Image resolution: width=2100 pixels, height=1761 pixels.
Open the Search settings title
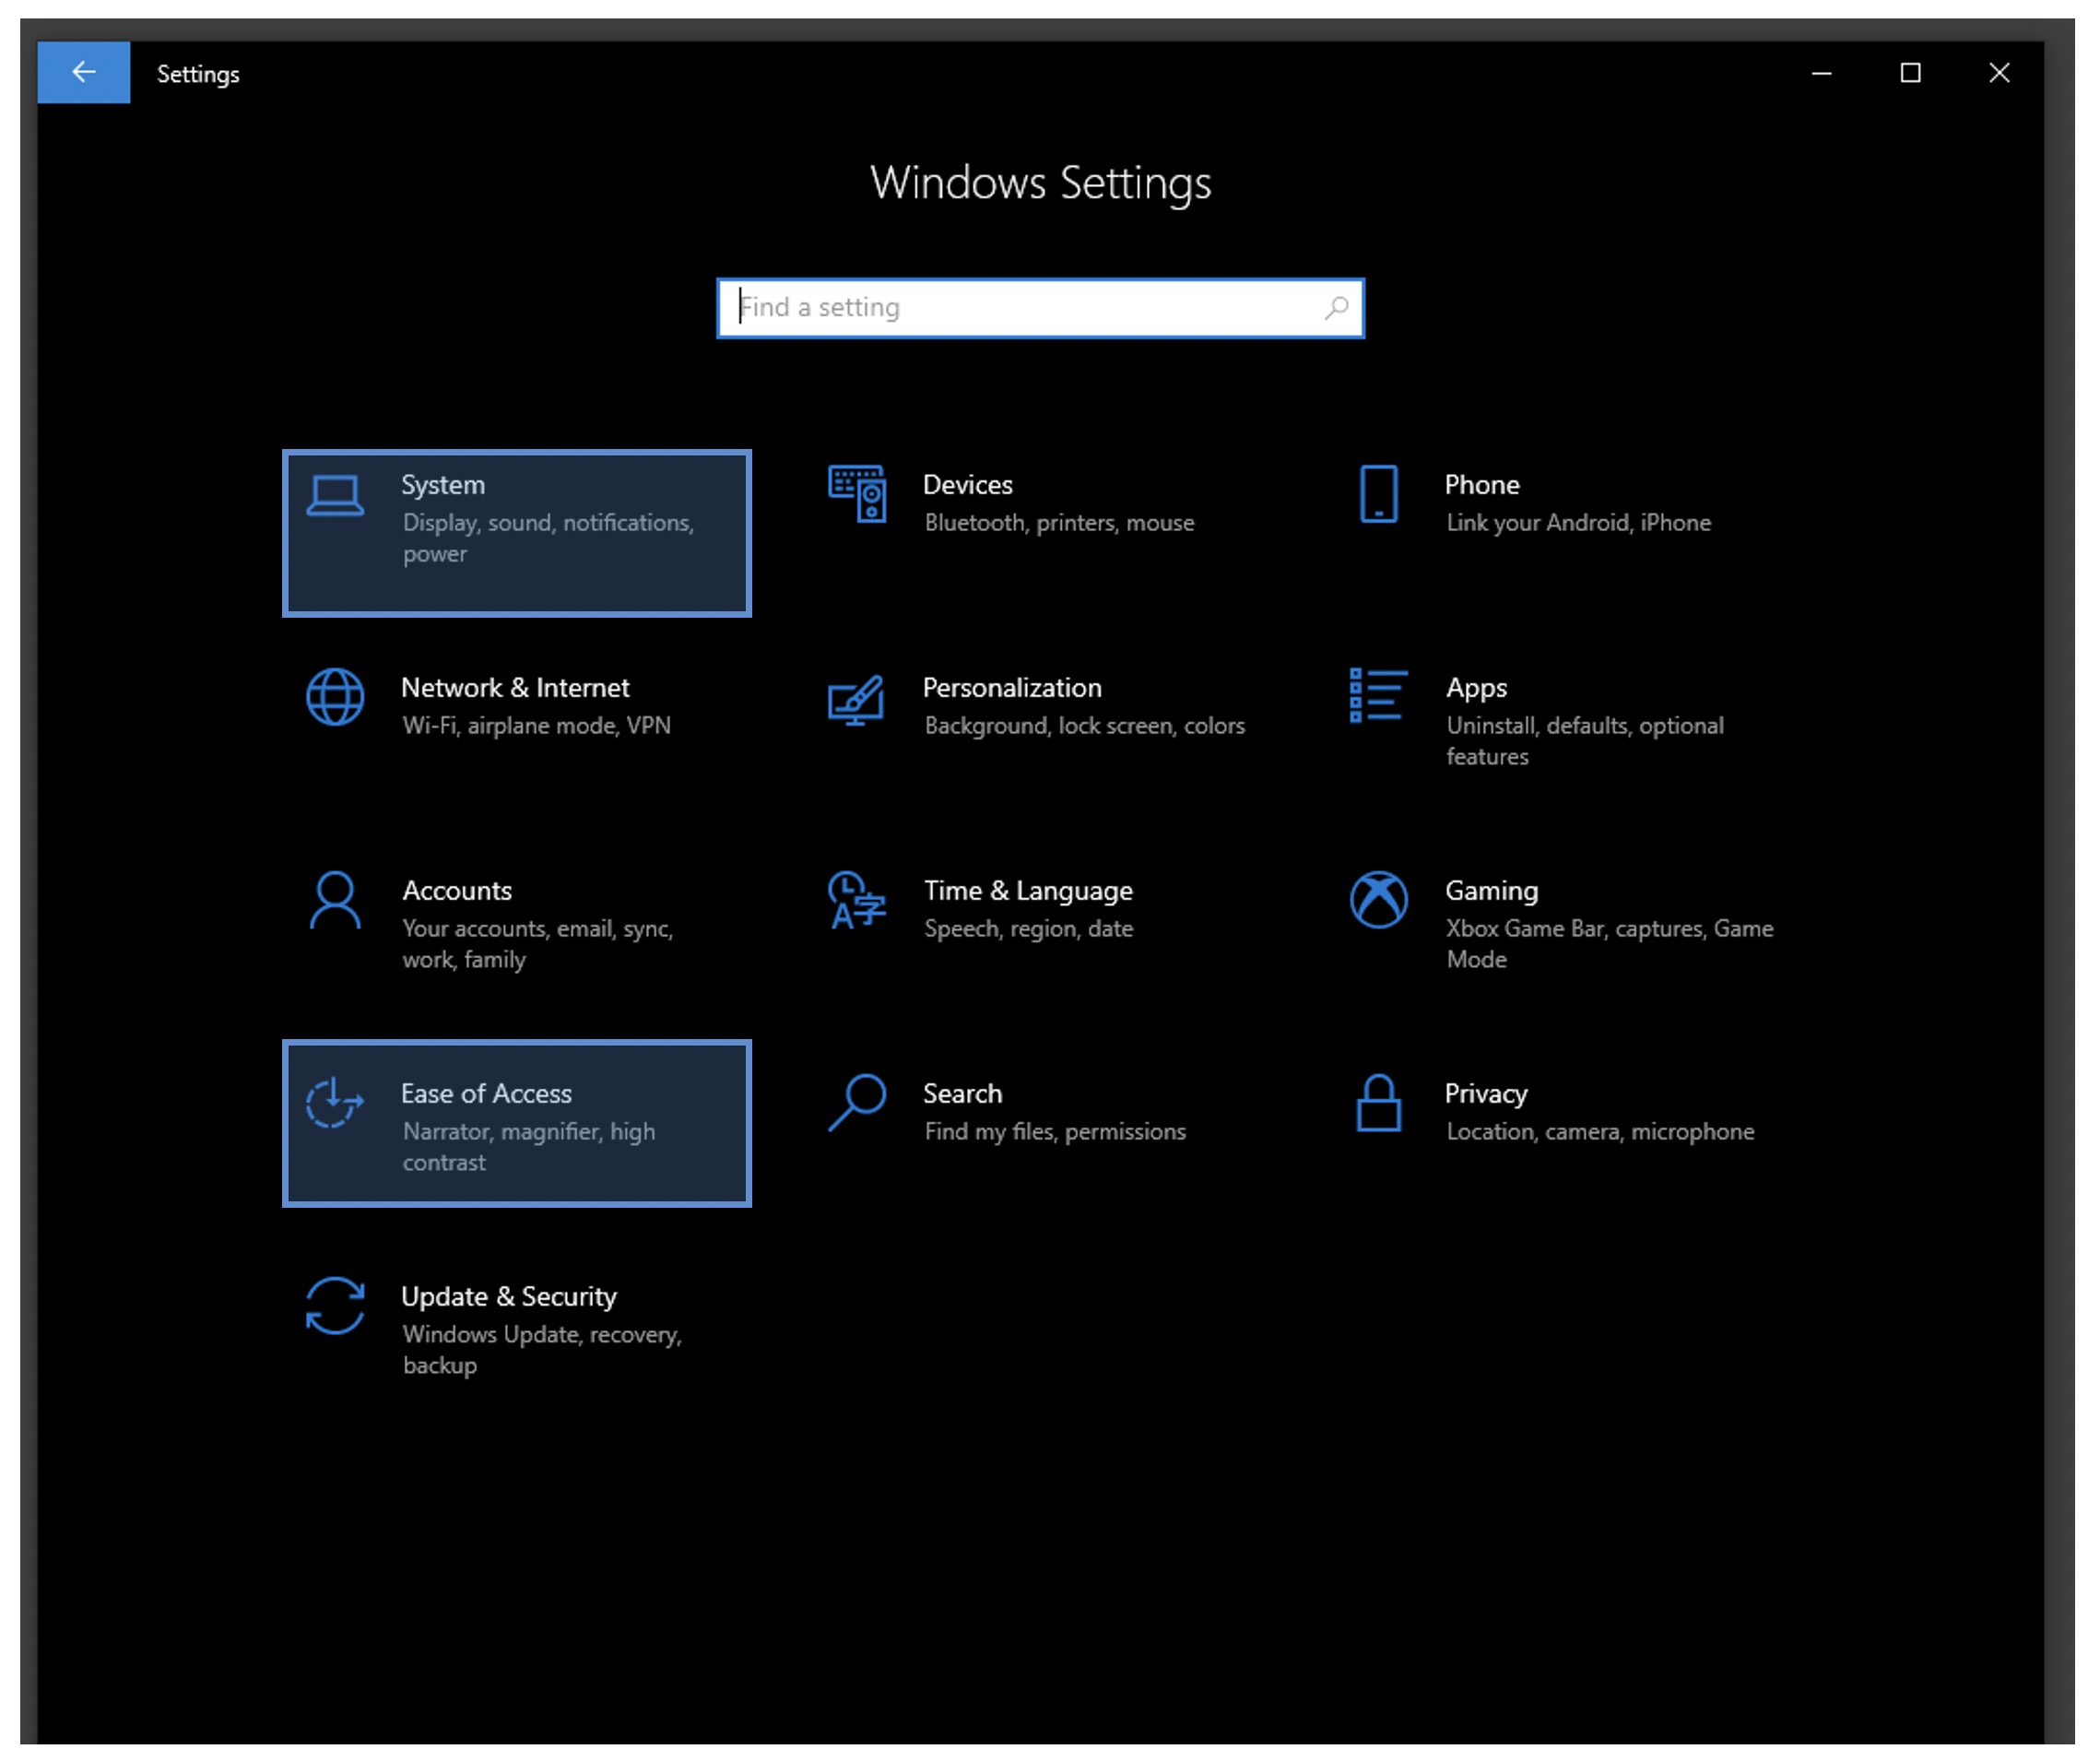click(x=962, y=1095)
